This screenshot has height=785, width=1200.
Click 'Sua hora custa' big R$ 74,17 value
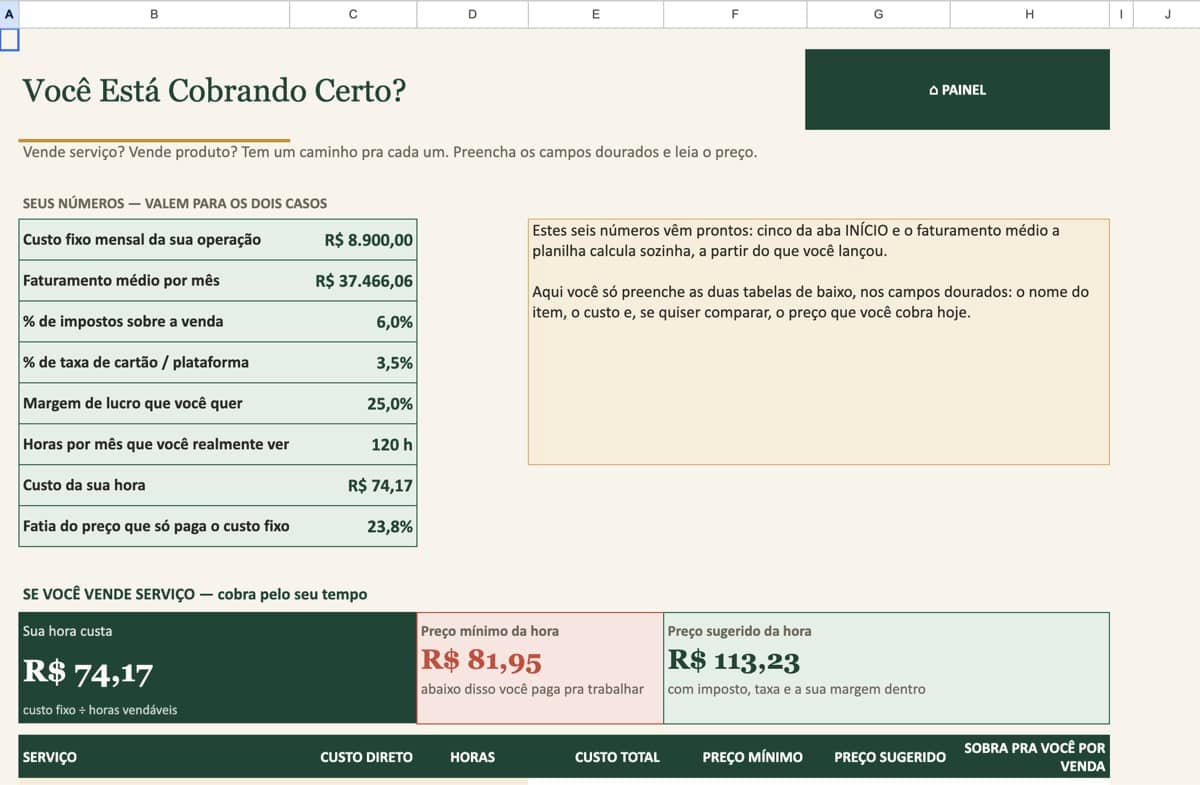88,673
